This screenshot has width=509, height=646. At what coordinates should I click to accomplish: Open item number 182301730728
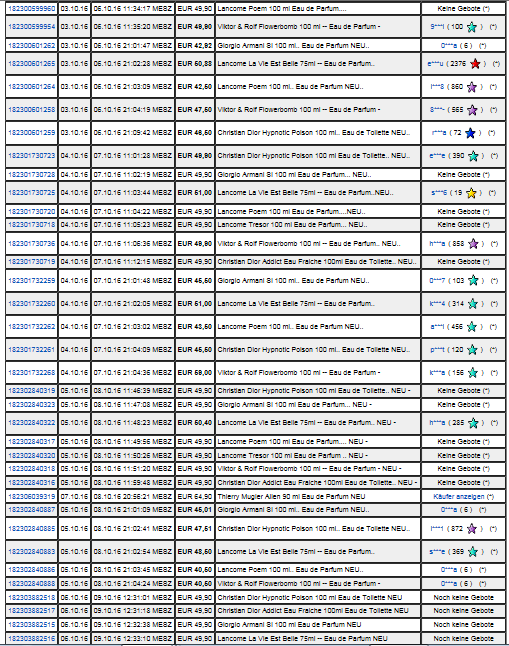coord(32,175)
